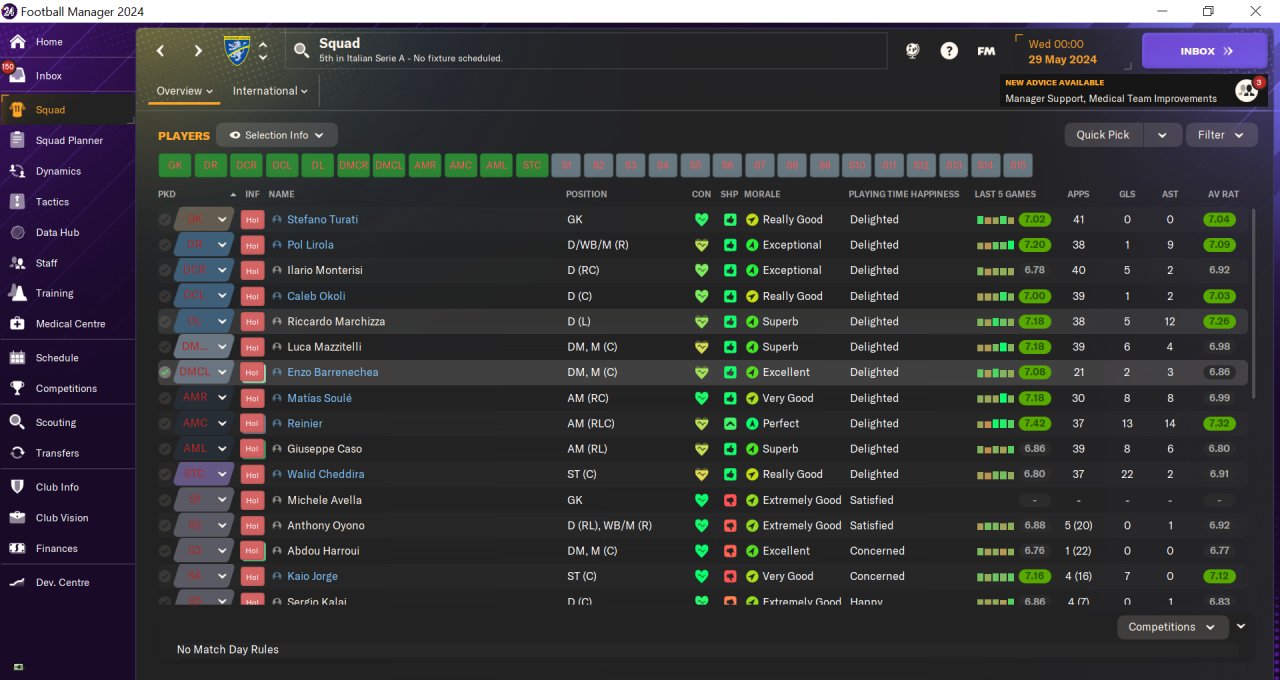Open the Quick Pick arrow dropdown
The image size is (1280, 680).
click(1162, 135)
